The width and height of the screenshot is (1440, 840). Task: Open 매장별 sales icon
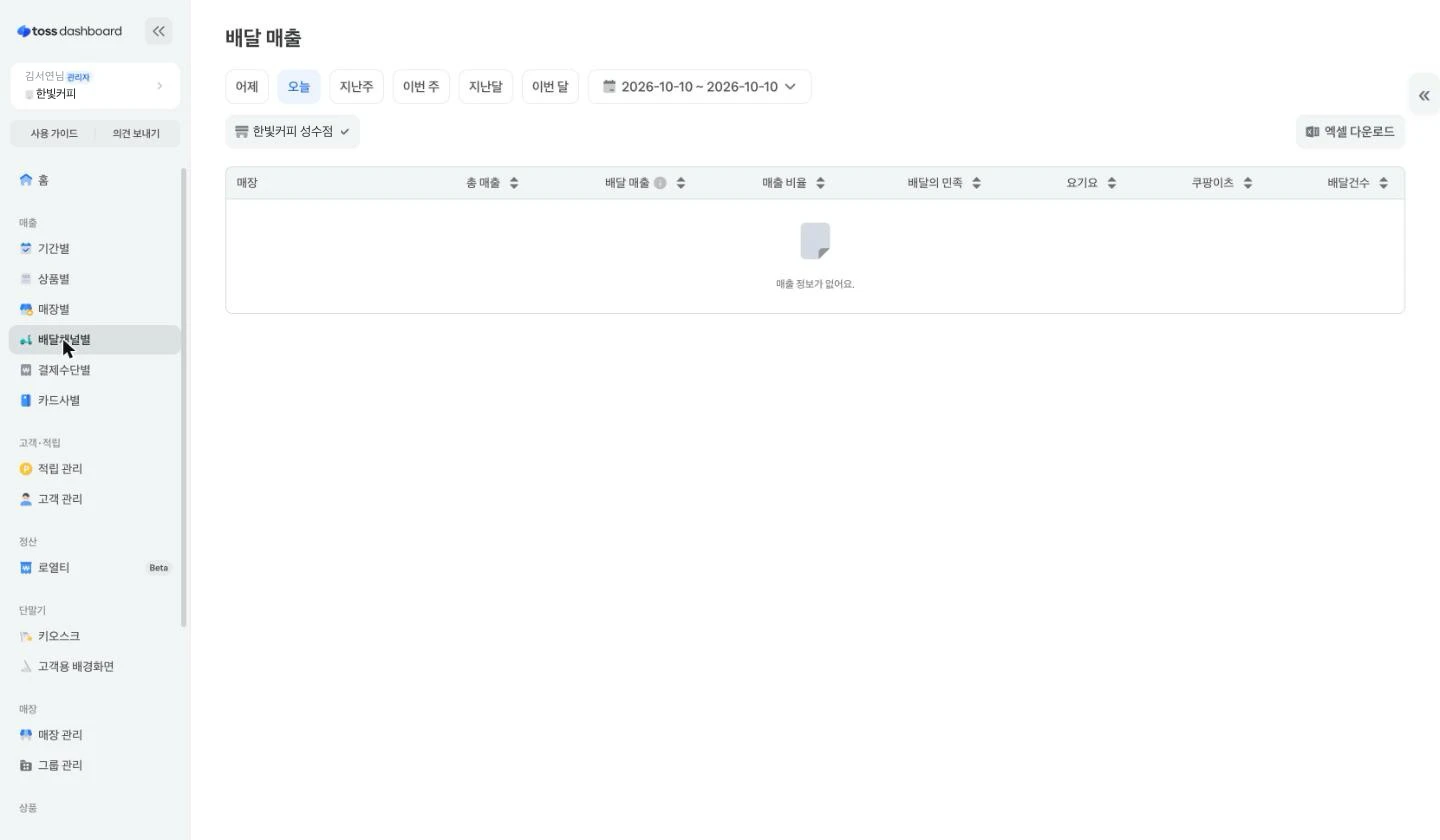coord(26,309)
